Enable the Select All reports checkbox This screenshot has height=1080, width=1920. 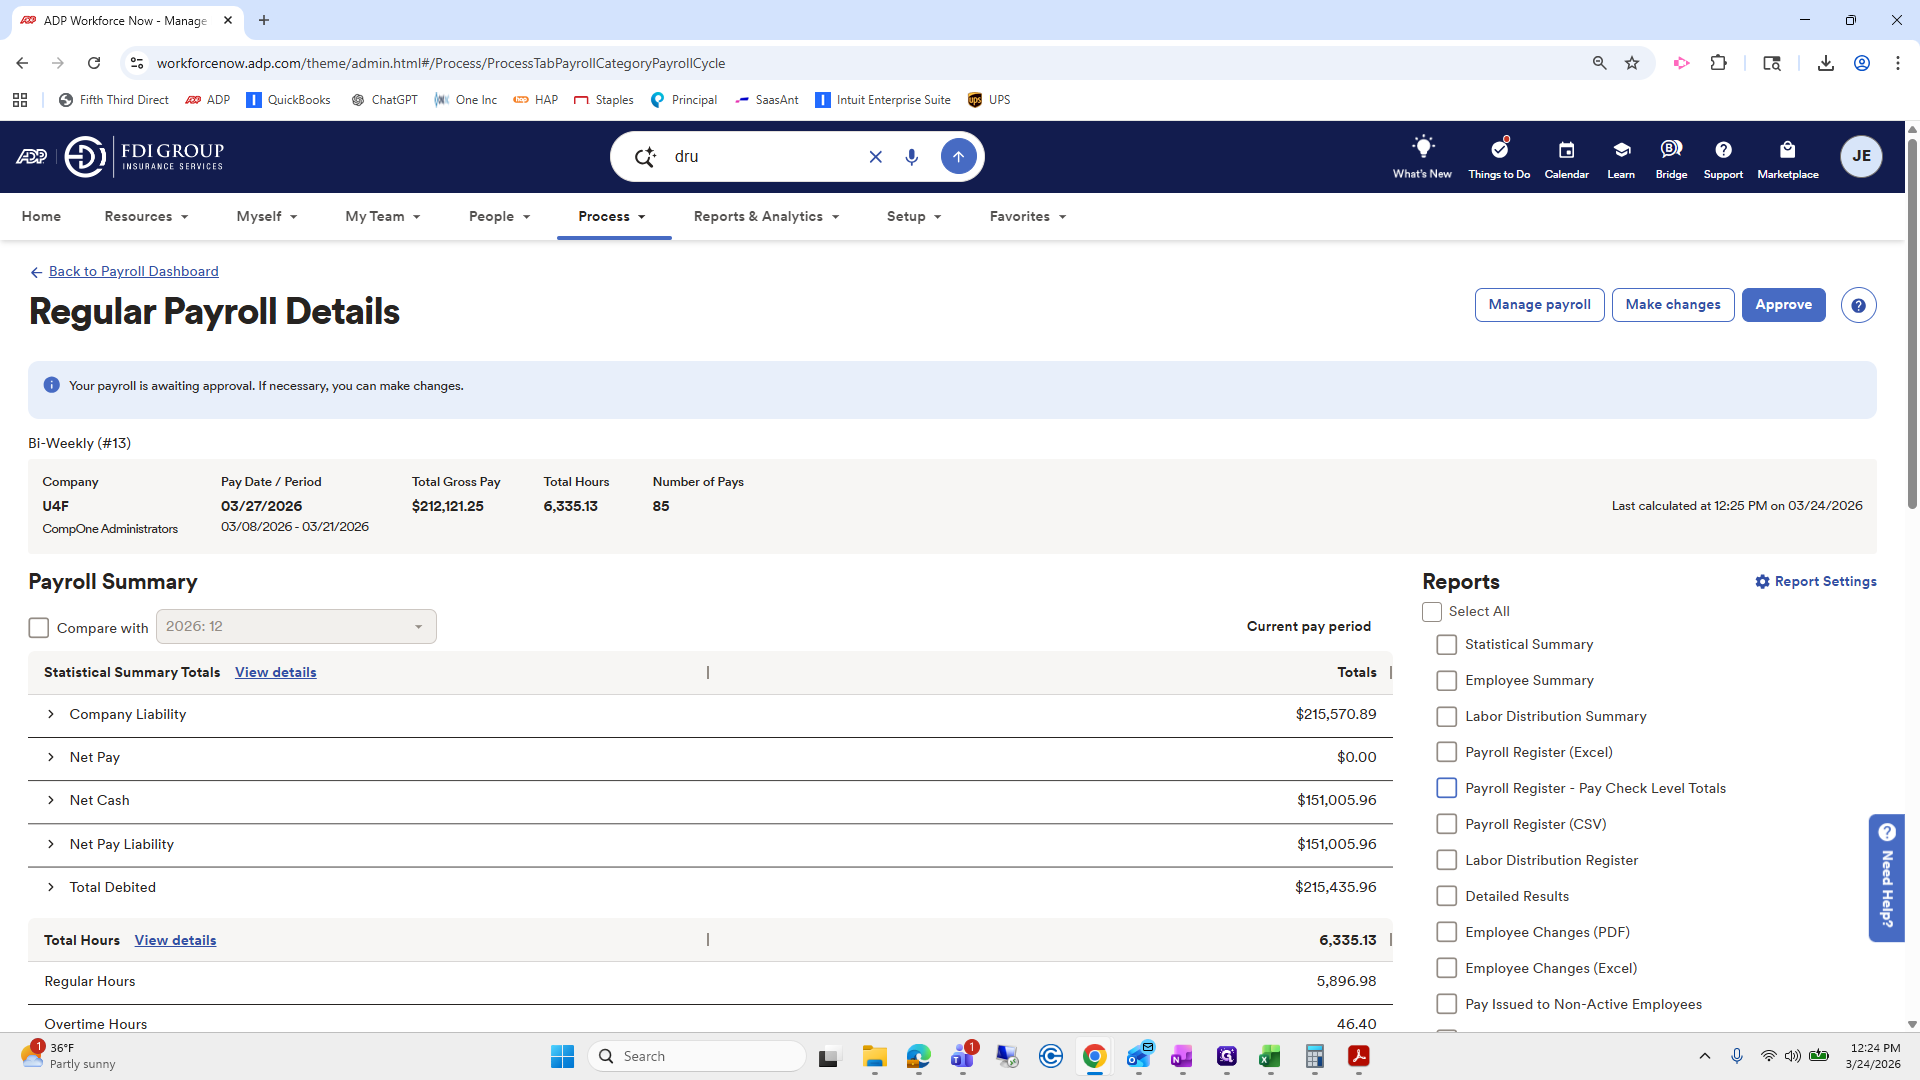(1432, 611)
